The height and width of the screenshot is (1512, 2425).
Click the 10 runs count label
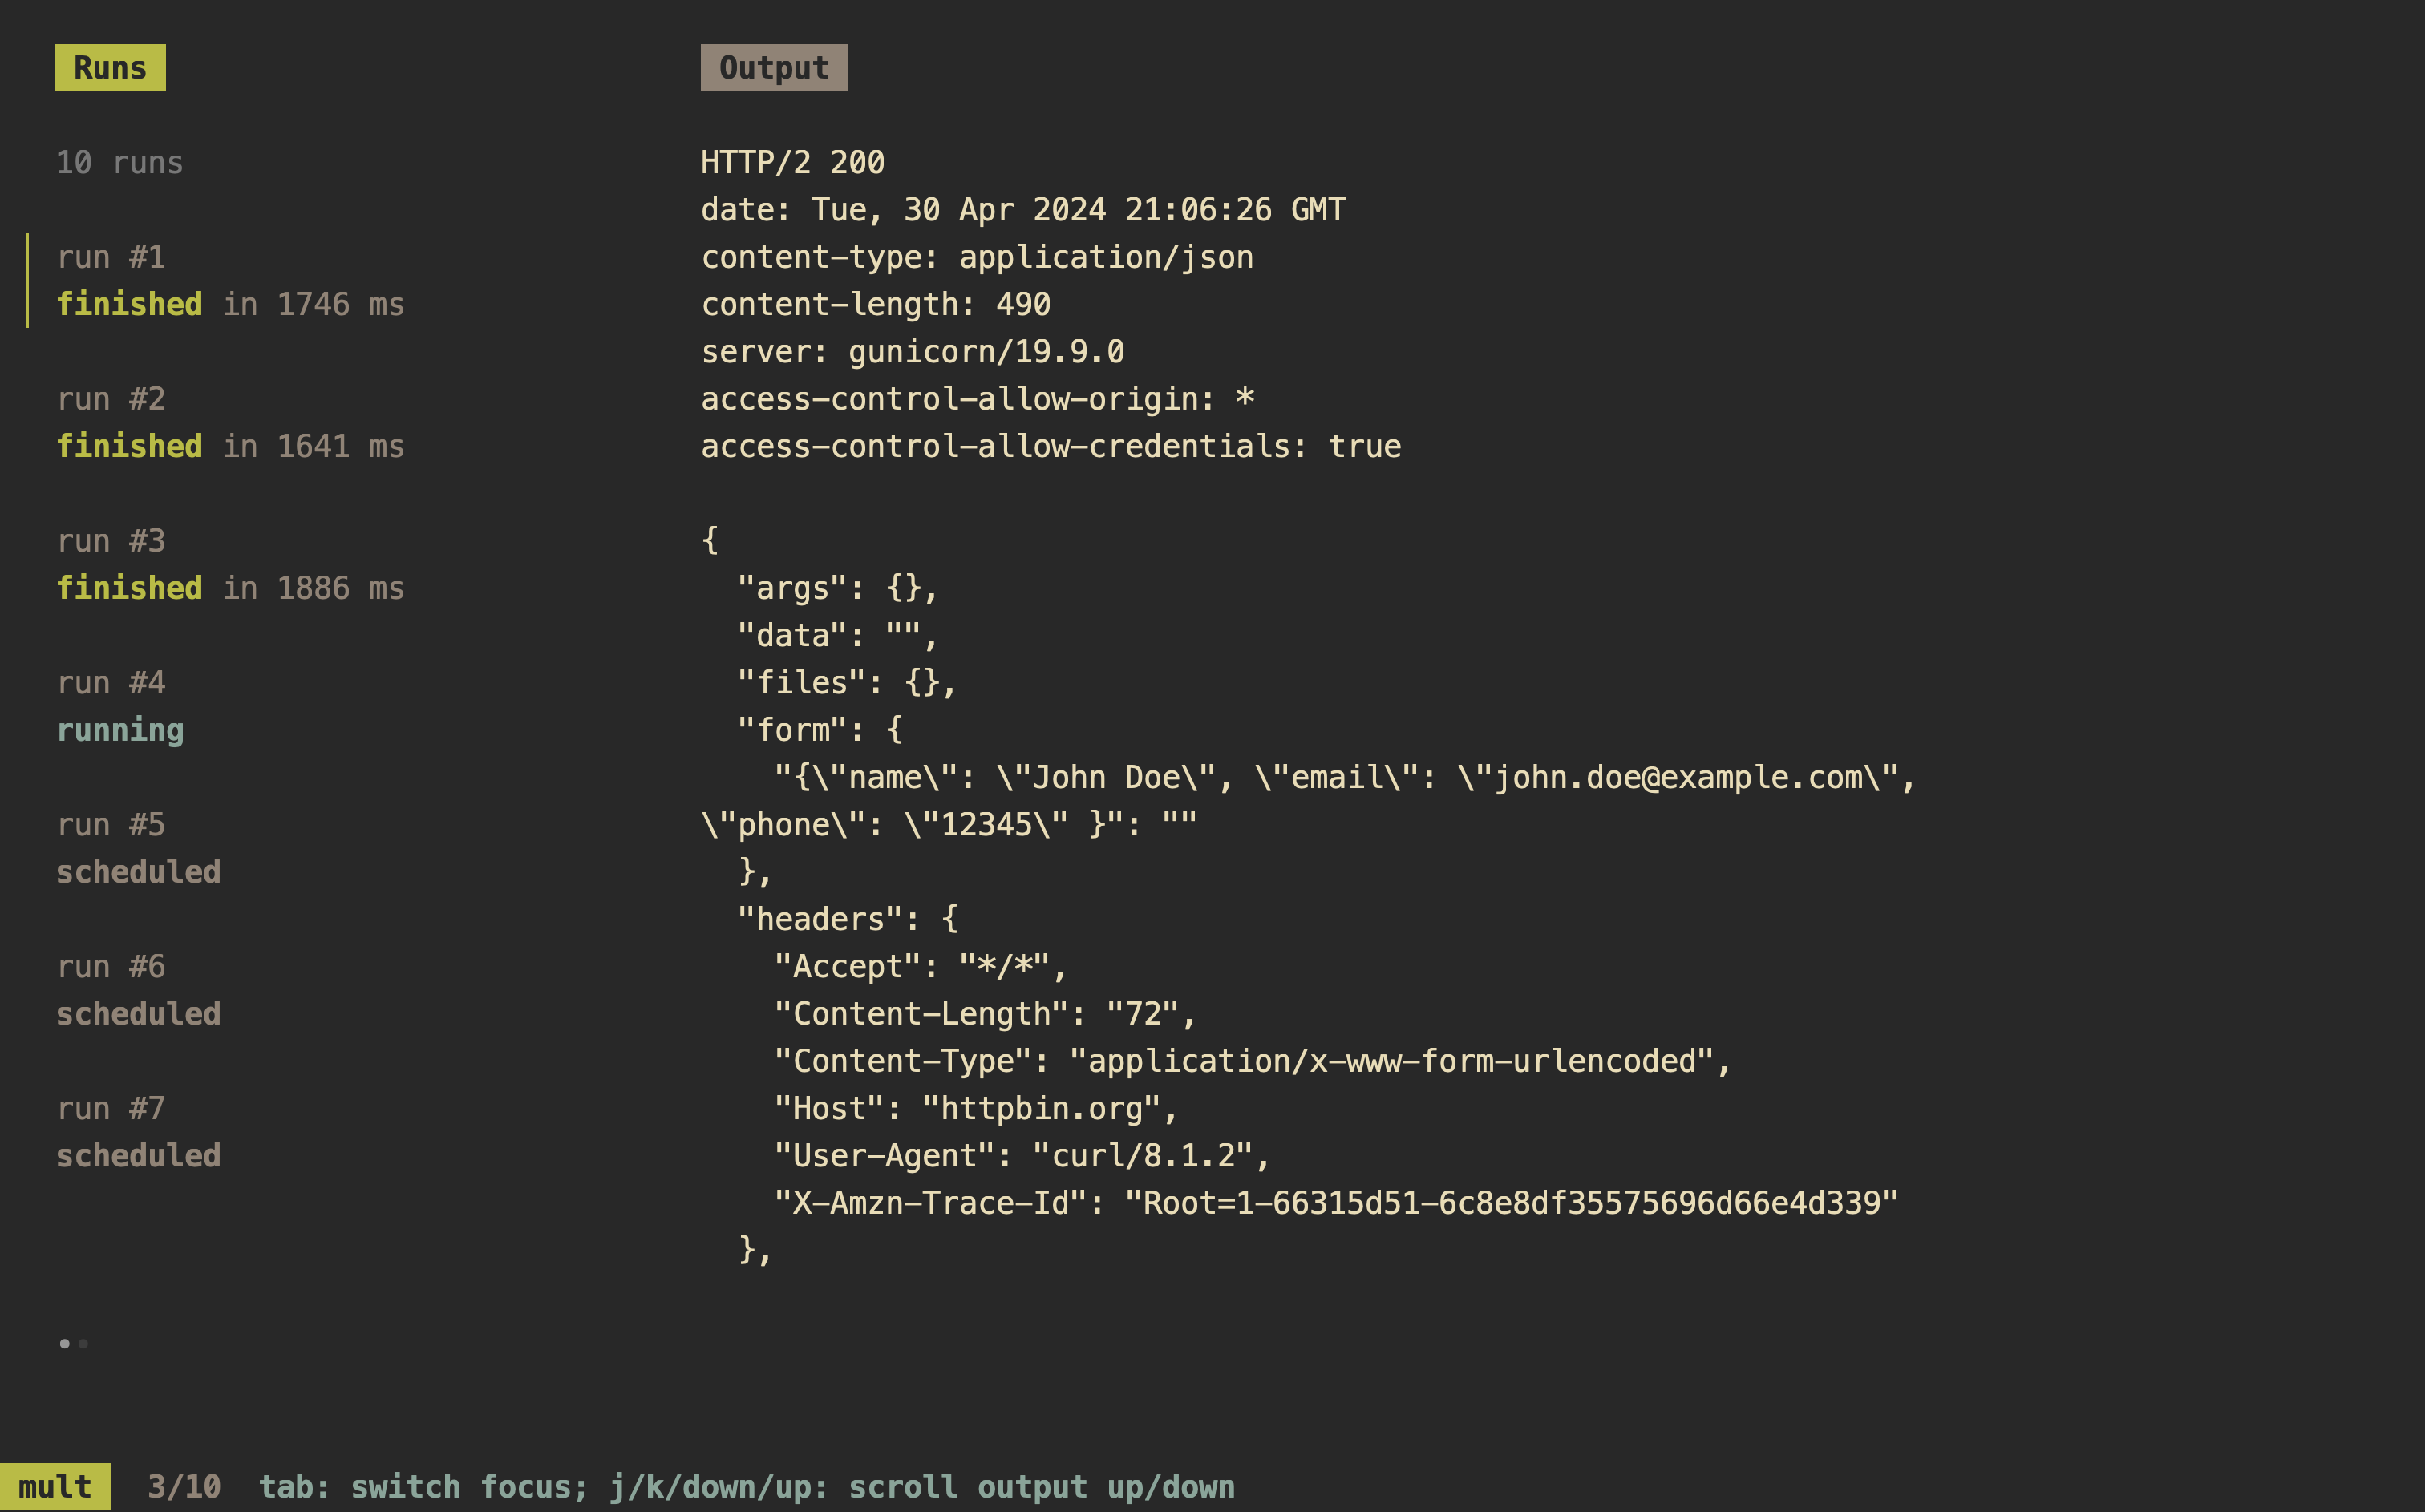point(119,162)
